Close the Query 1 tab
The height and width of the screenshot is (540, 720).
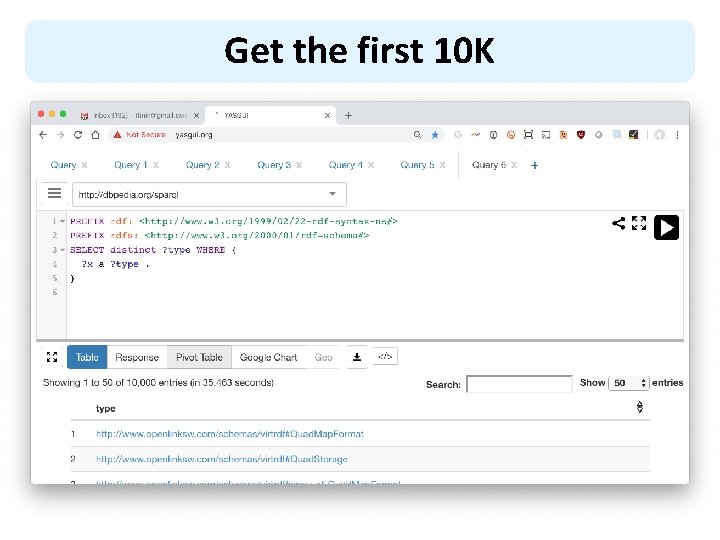(156, 165)
